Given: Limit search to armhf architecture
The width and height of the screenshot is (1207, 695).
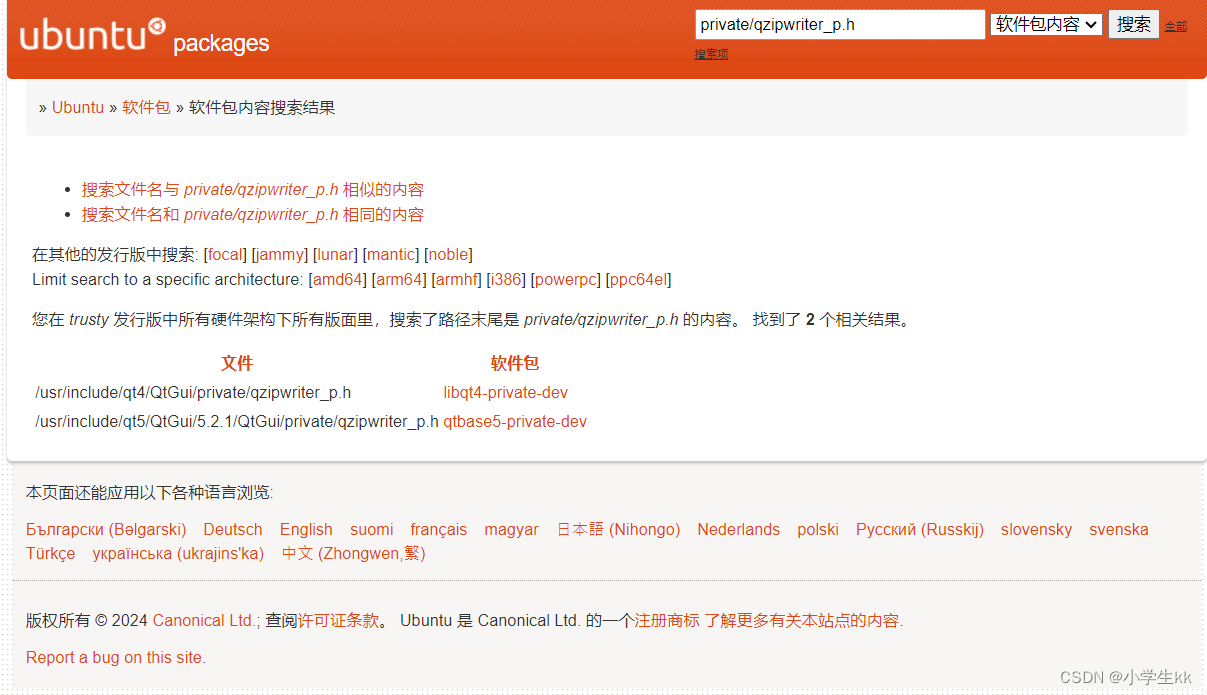Looking at the screenshot, I should (x=458, y=280).
